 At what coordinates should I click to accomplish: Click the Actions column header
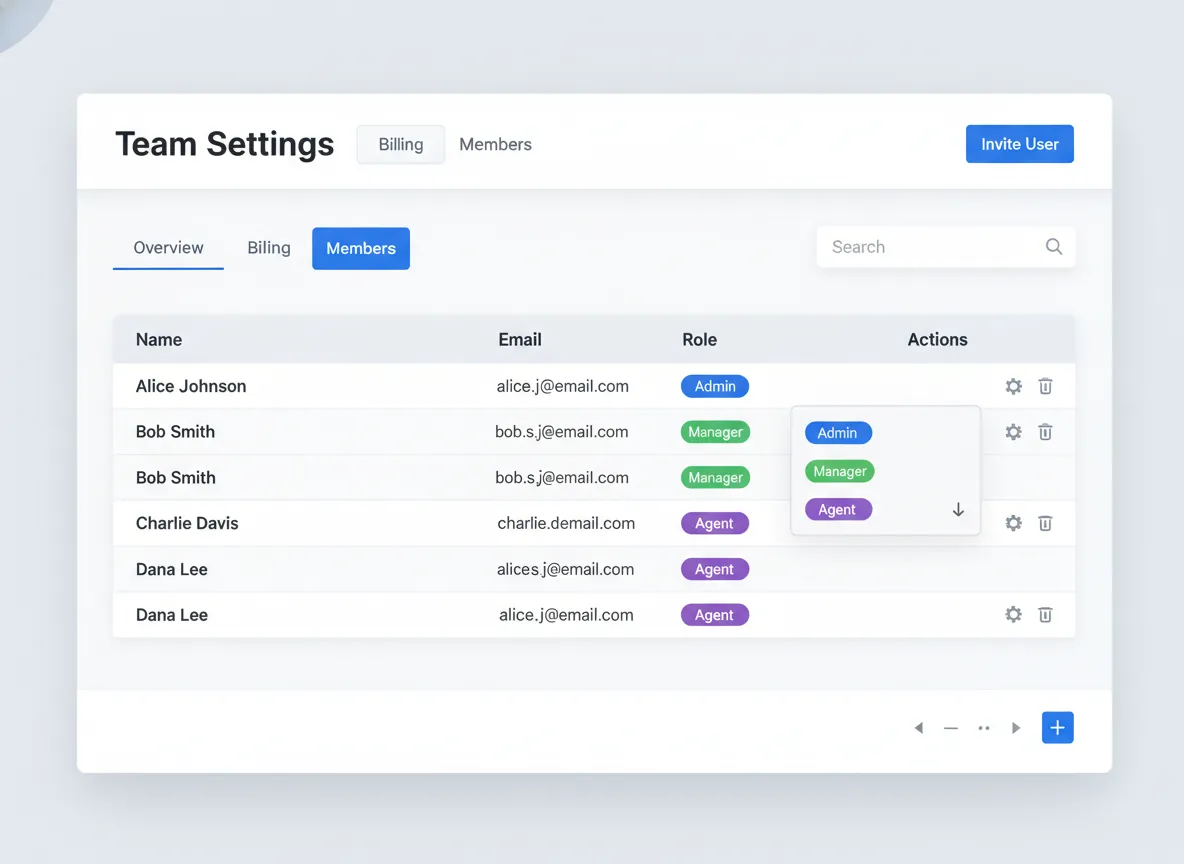coord(937,340)
